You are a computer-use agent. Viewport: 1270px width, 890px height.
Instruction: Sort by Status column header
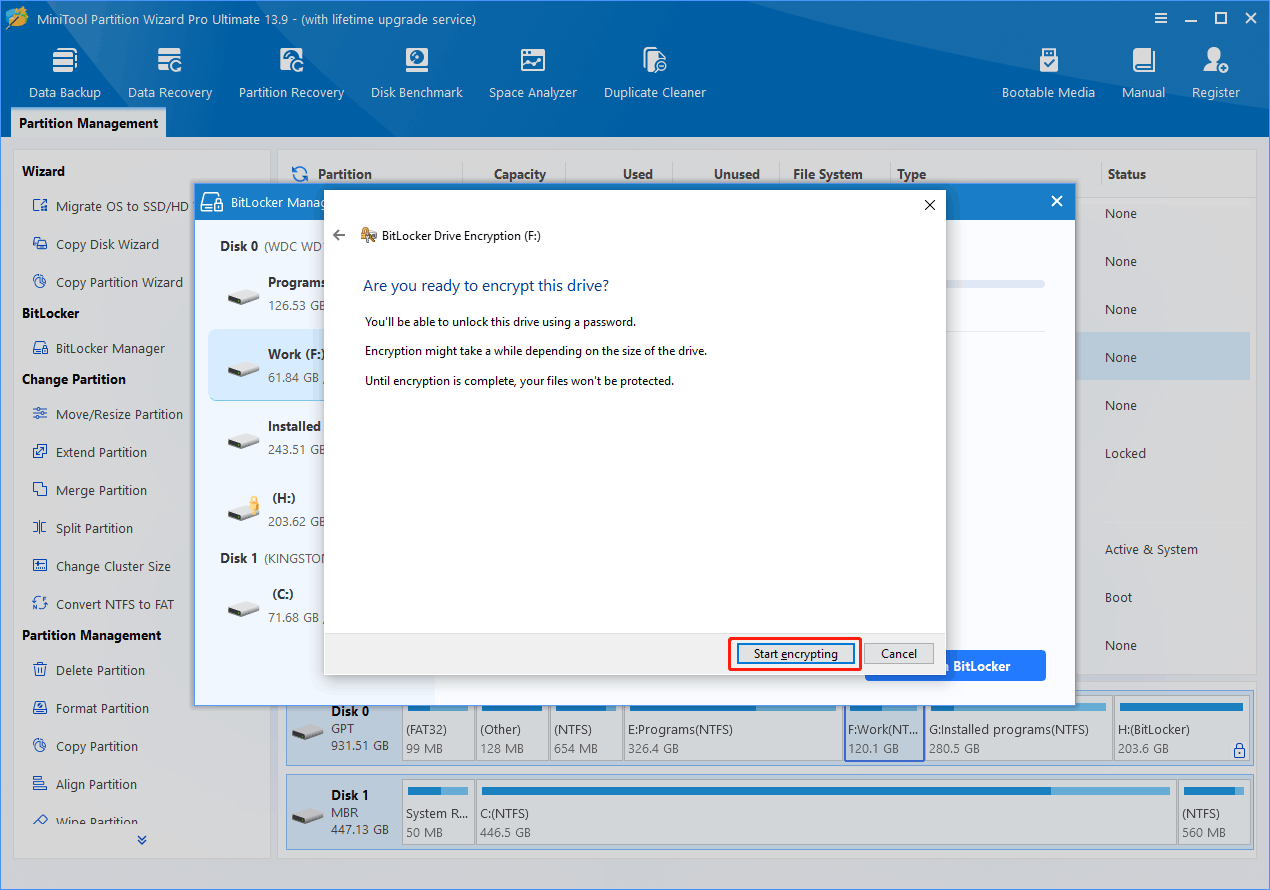tap(1127, 174)
